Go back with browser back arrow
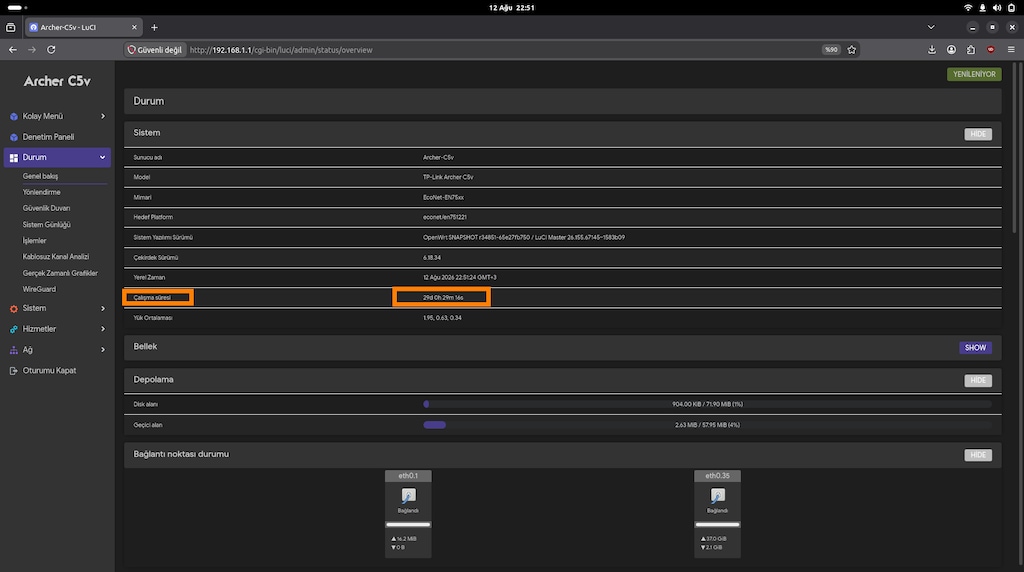 coord(12,50)
